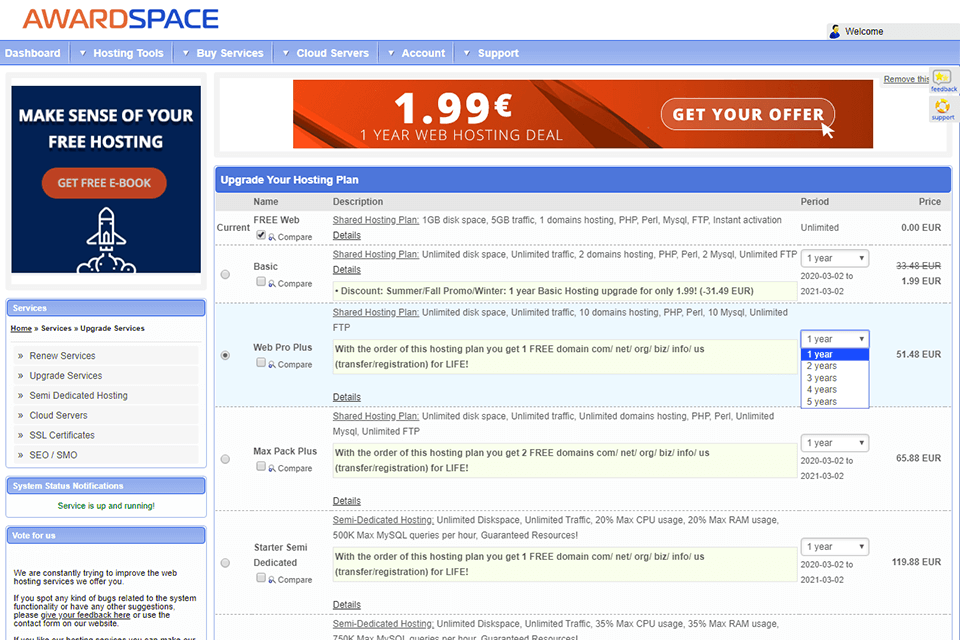Expand the Account menu
The height and width of the screenshot is (640, 960).
point(422,53)
